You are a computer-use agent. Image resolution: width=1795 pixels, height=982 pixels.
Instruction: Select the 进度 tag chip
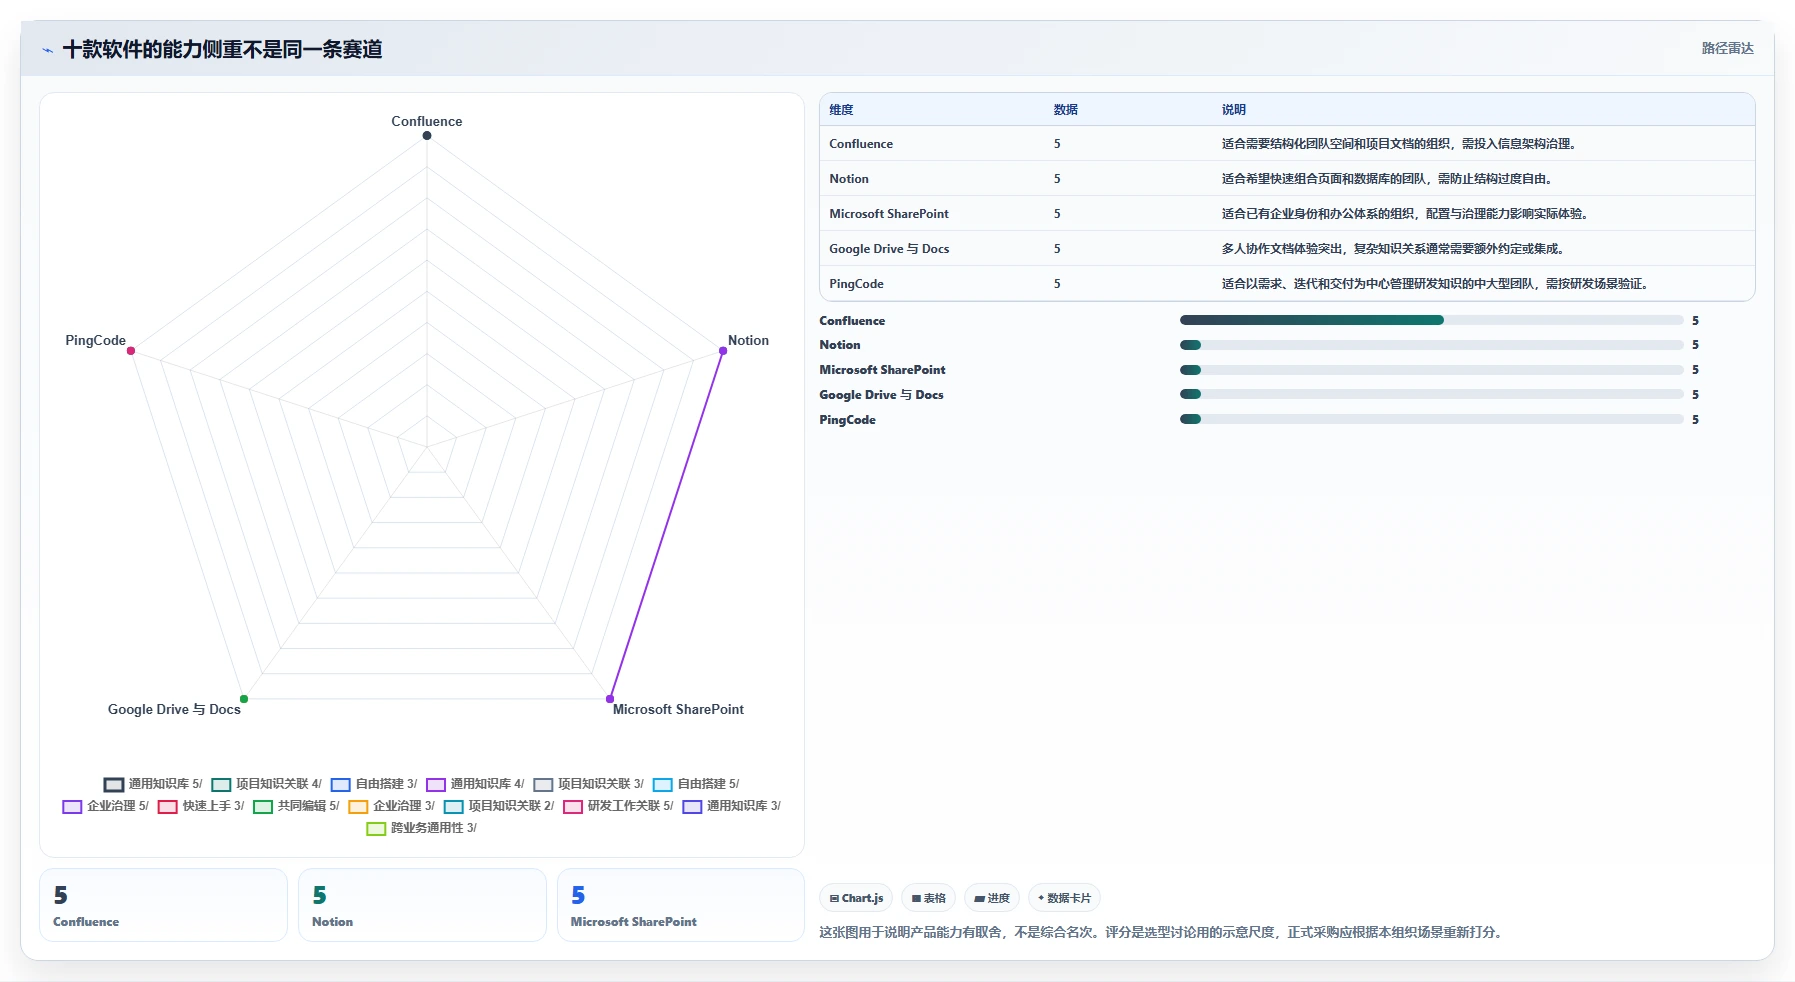[x=992, y=898]
